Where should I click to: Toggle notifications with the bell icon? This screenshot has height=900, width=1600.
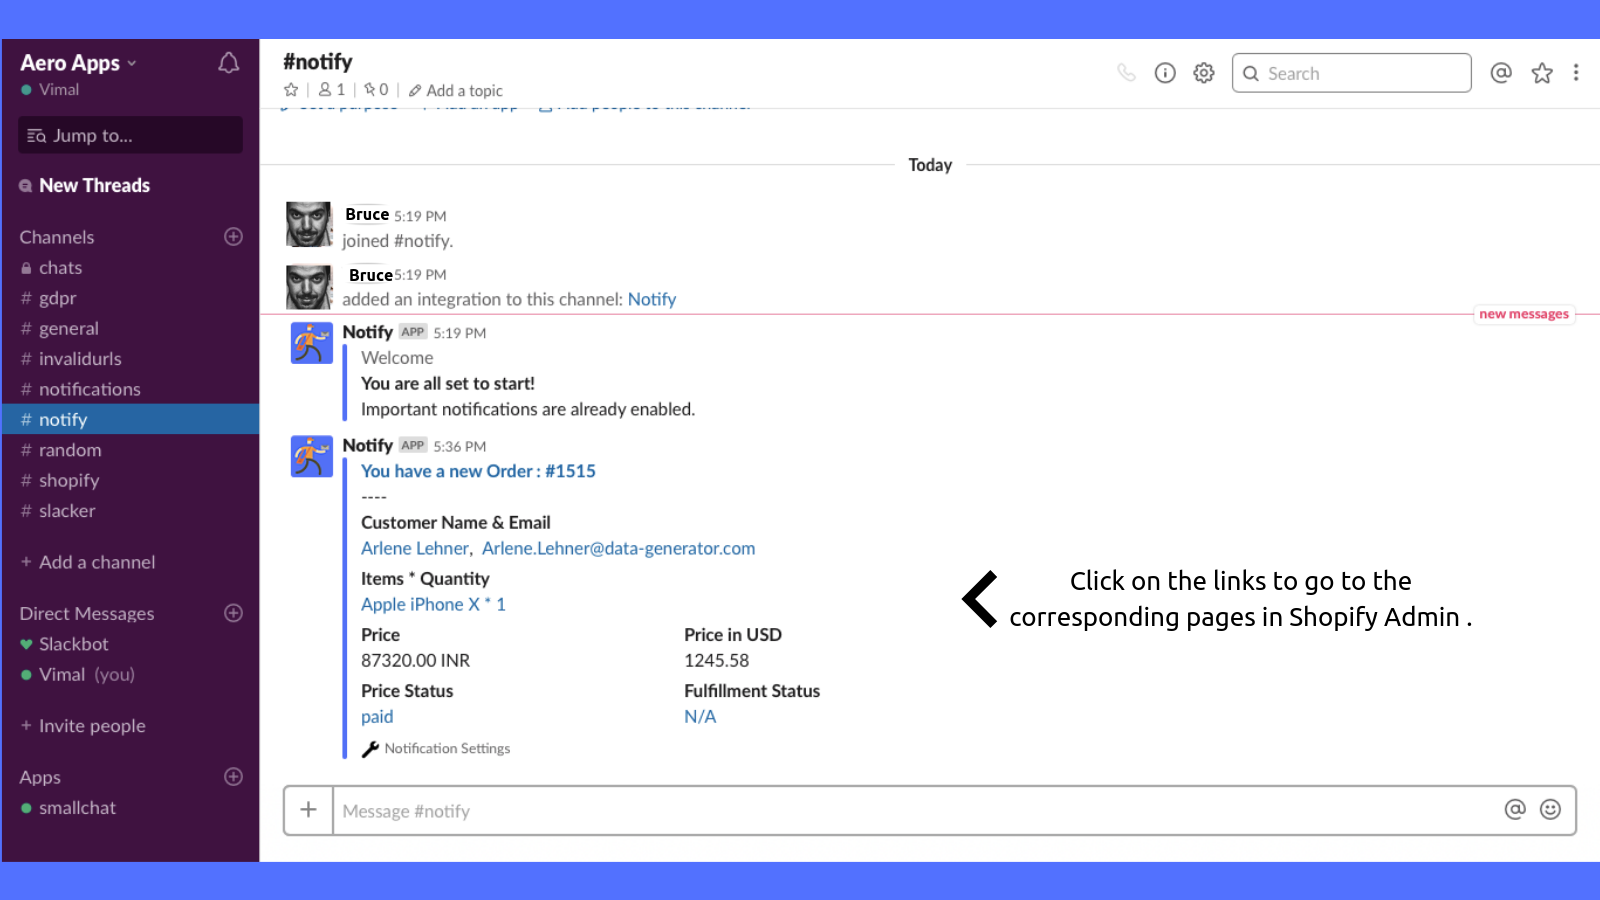228,62
